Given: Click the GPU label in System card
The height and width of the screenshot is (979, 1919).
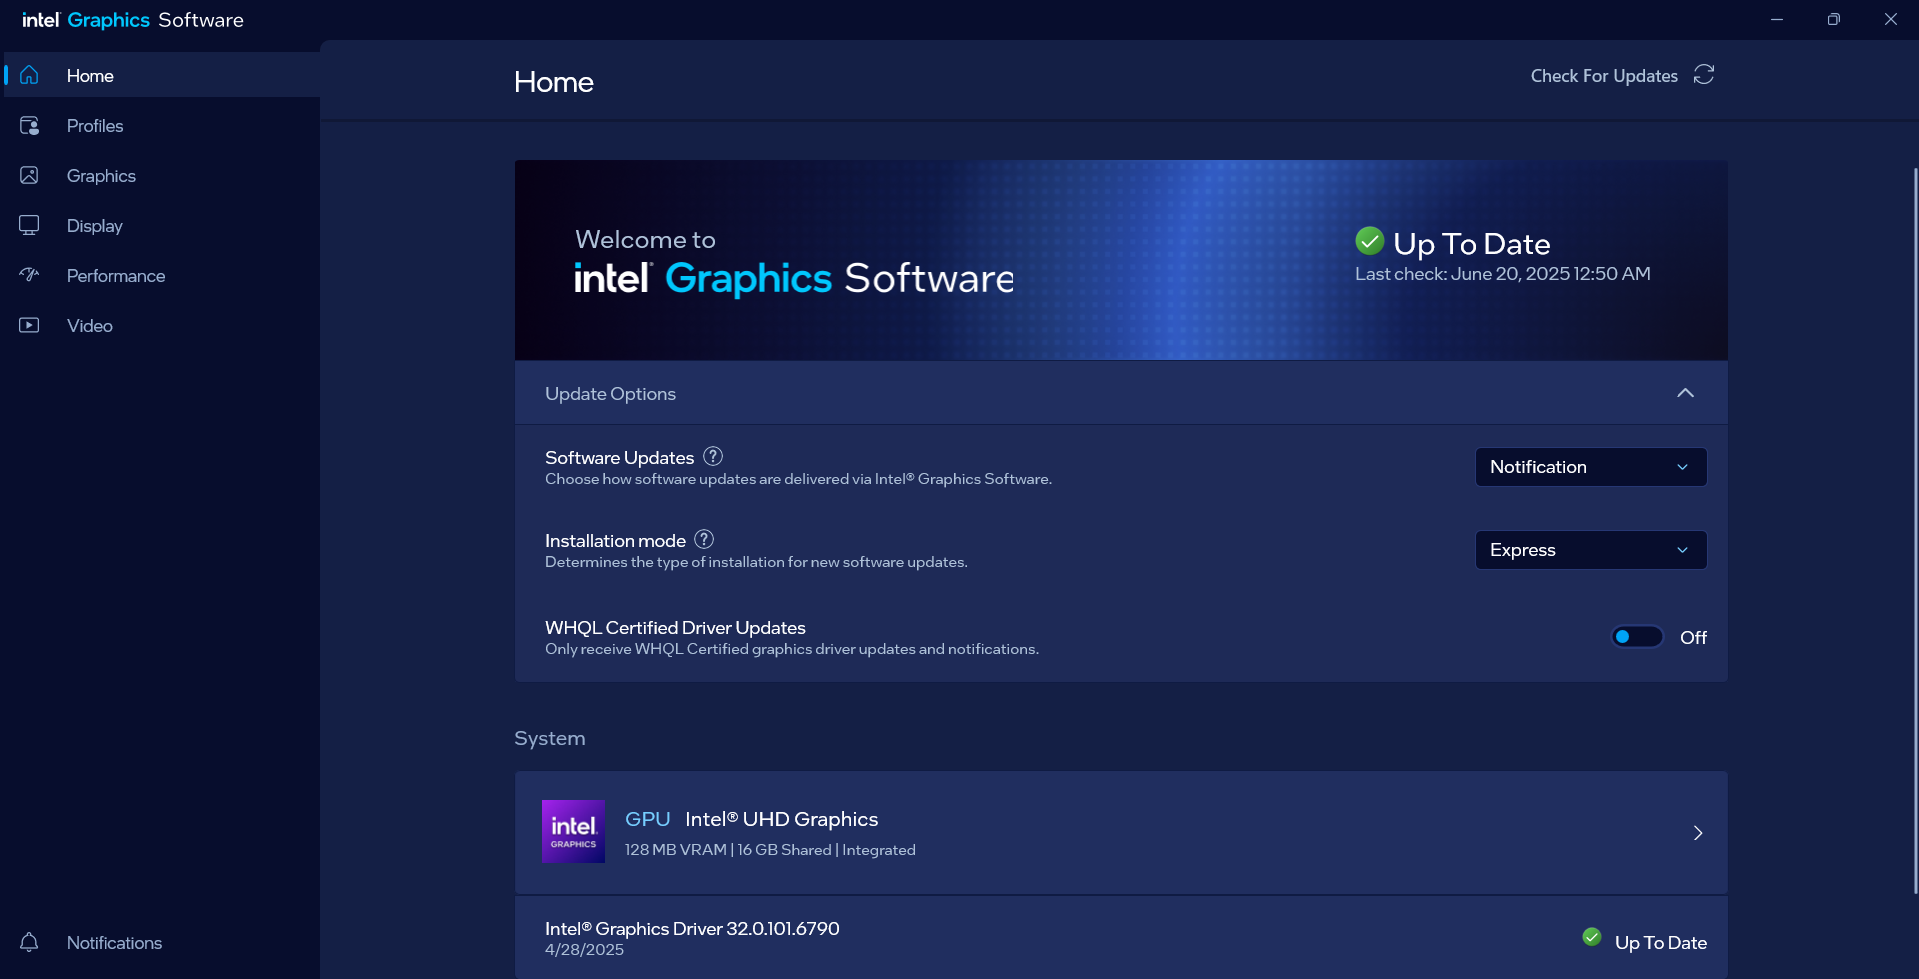Looking at the screenshot, I should point(647,819).
